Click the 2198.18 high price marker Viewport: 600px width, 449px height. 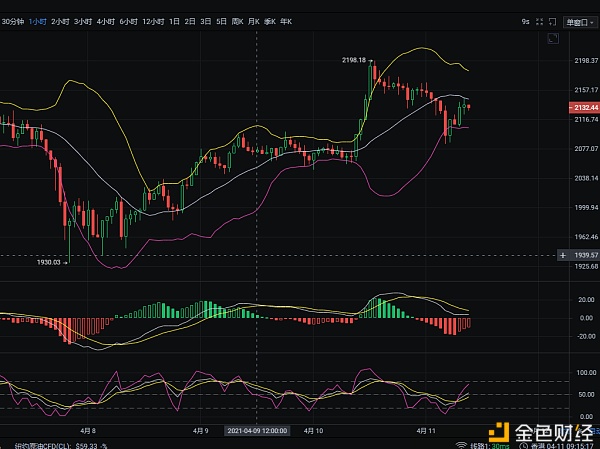pyautogui.click(x=355, y=60)
